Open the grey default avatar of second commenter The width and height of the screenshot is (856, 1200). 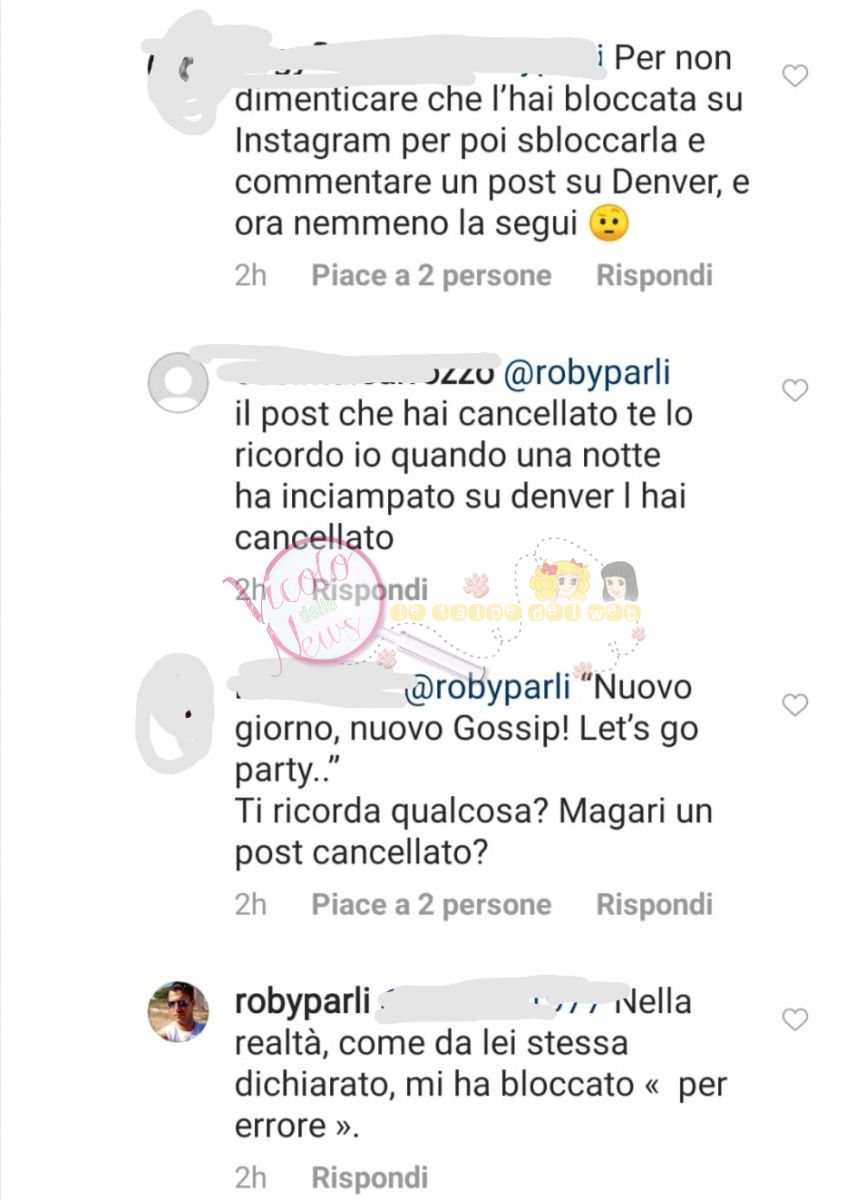(x=178, y=382)
